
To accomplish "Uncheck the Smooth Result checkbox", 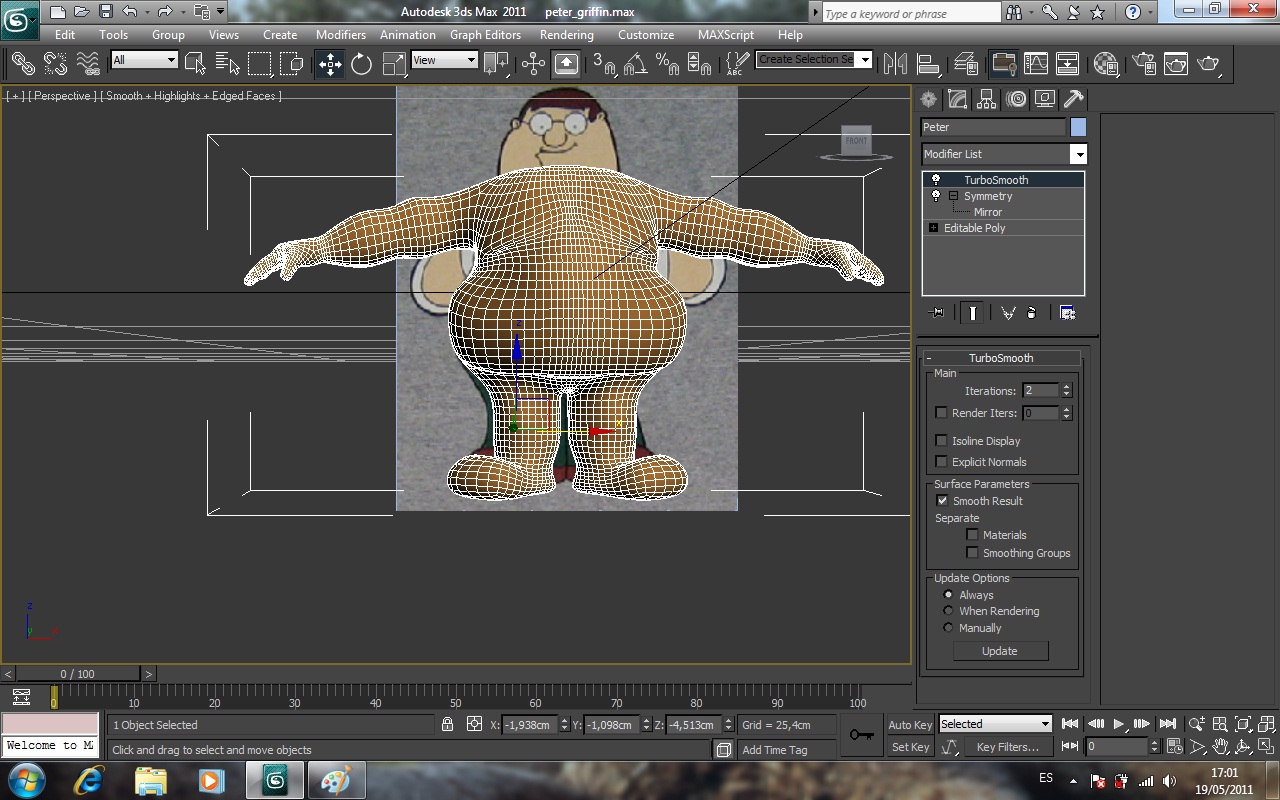I will (941, 501).
